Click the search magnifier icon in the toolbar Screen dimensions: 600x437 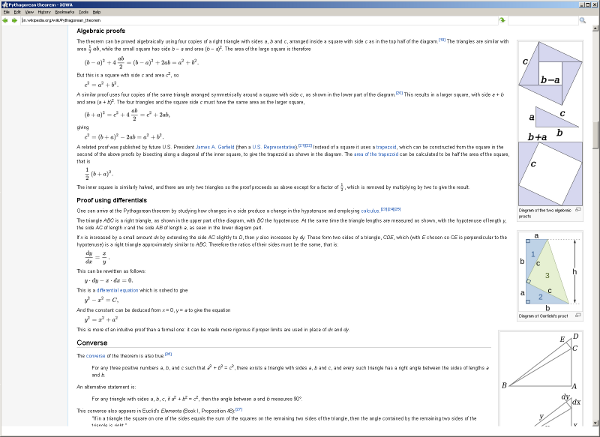point(584,19)
